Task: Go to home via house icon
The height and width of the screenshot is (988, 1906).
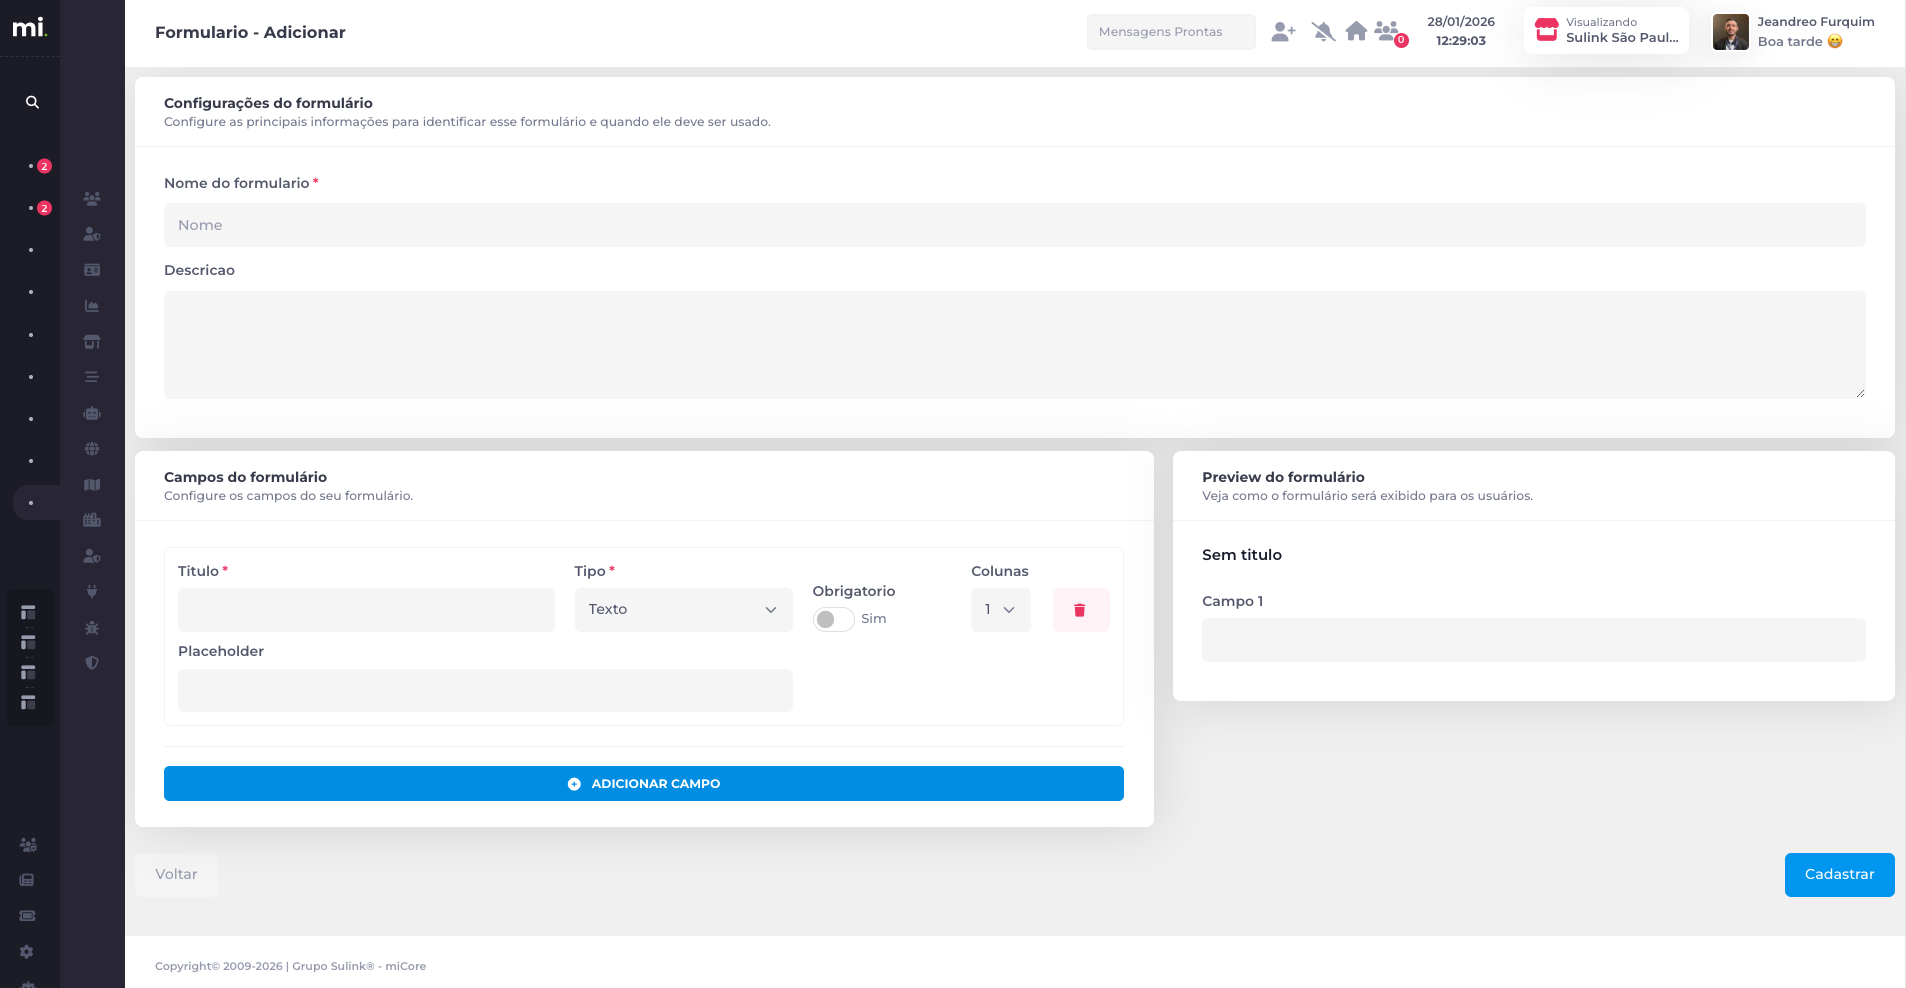Action: [x=1356, y=32]
